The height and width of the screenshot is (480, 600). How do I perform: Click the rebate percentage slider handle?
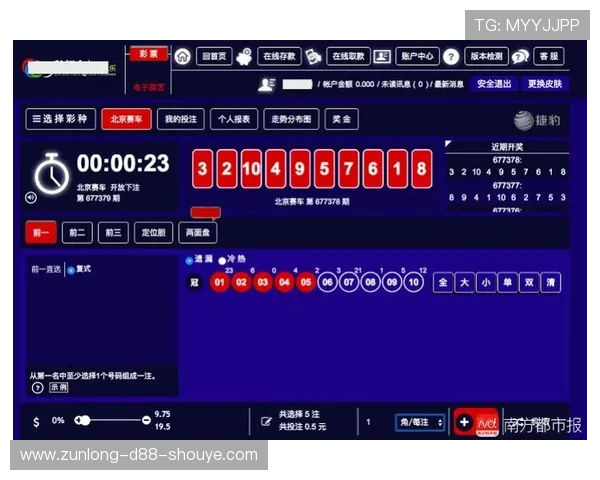pos(83,421)
